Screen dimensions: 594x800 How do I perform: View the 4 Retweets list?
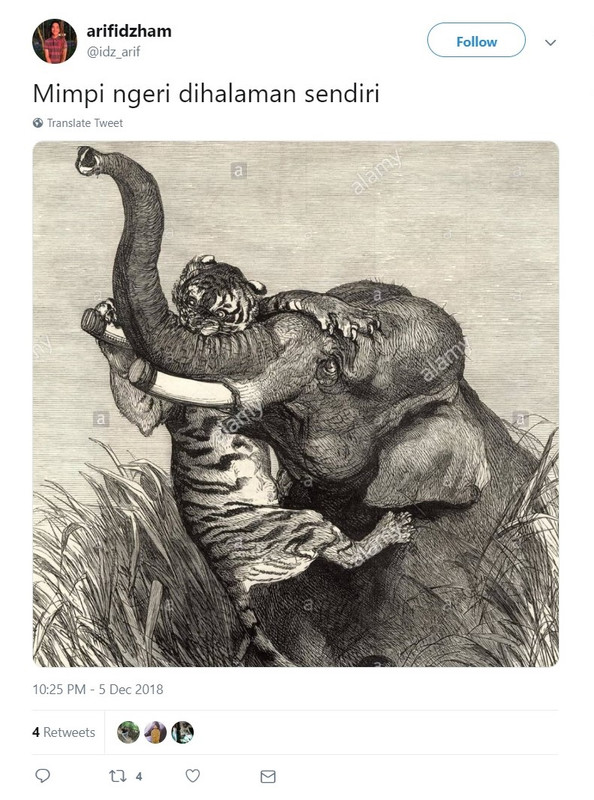coord(64,732)
